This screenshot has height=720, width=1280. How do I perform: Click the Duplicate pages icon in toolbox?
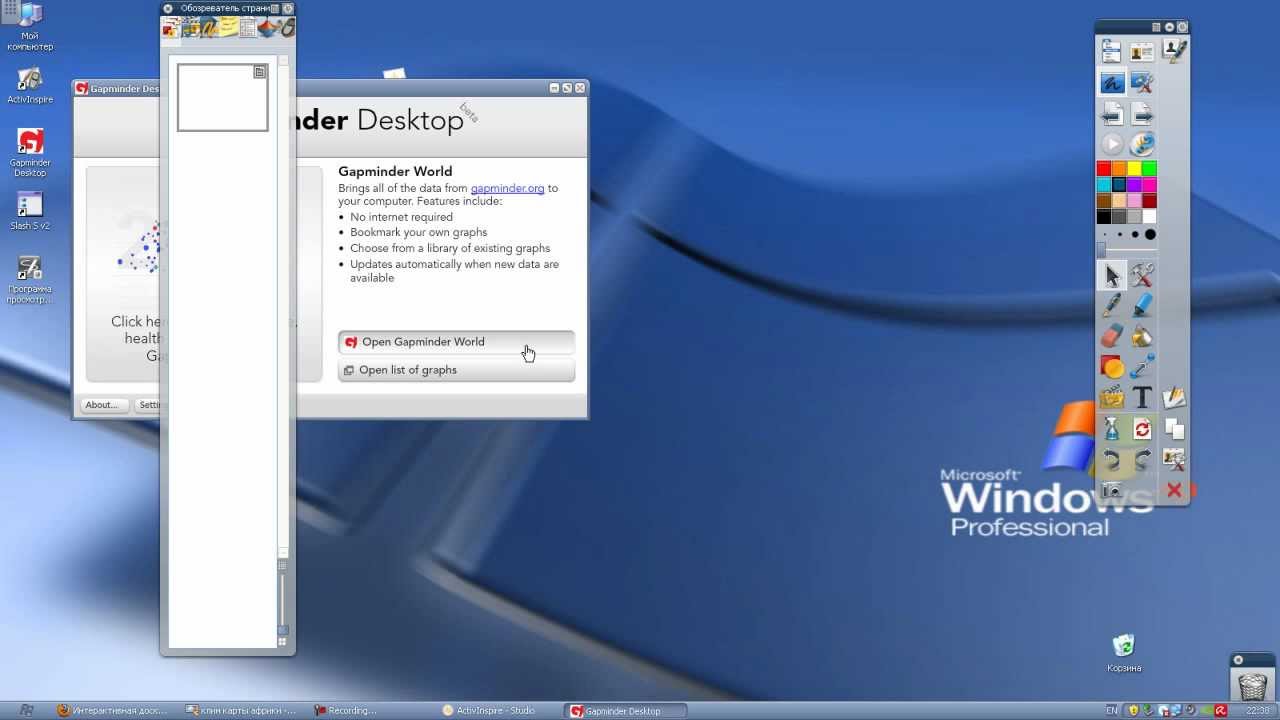pyautogui.click(x=1174, y=429)
